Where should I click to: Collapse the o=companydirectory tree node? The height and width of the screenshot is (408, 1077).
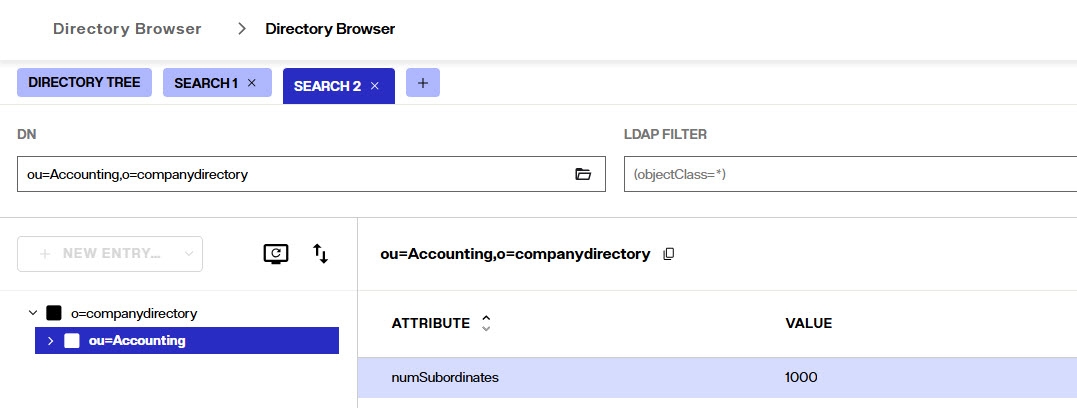[x=32, y=313]
